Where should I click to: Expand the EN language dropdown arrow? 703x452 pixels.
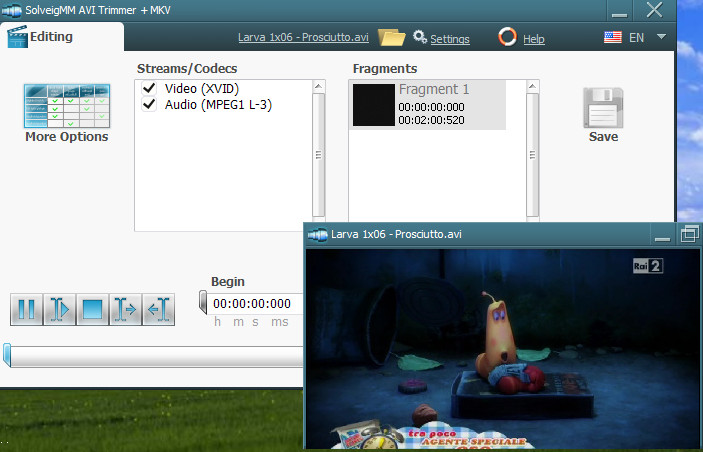(x=661, y=37)
